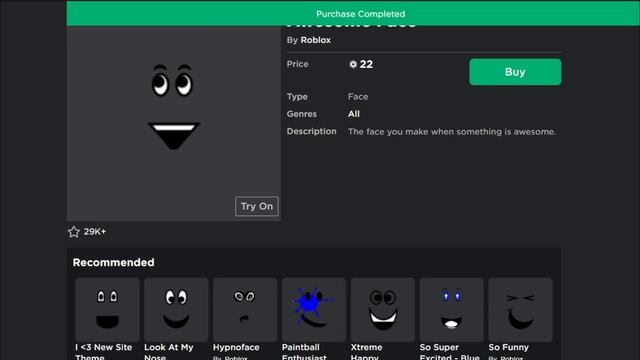Click the Hypnoface title link
640x360 pixels.
(x=236, y=347)
